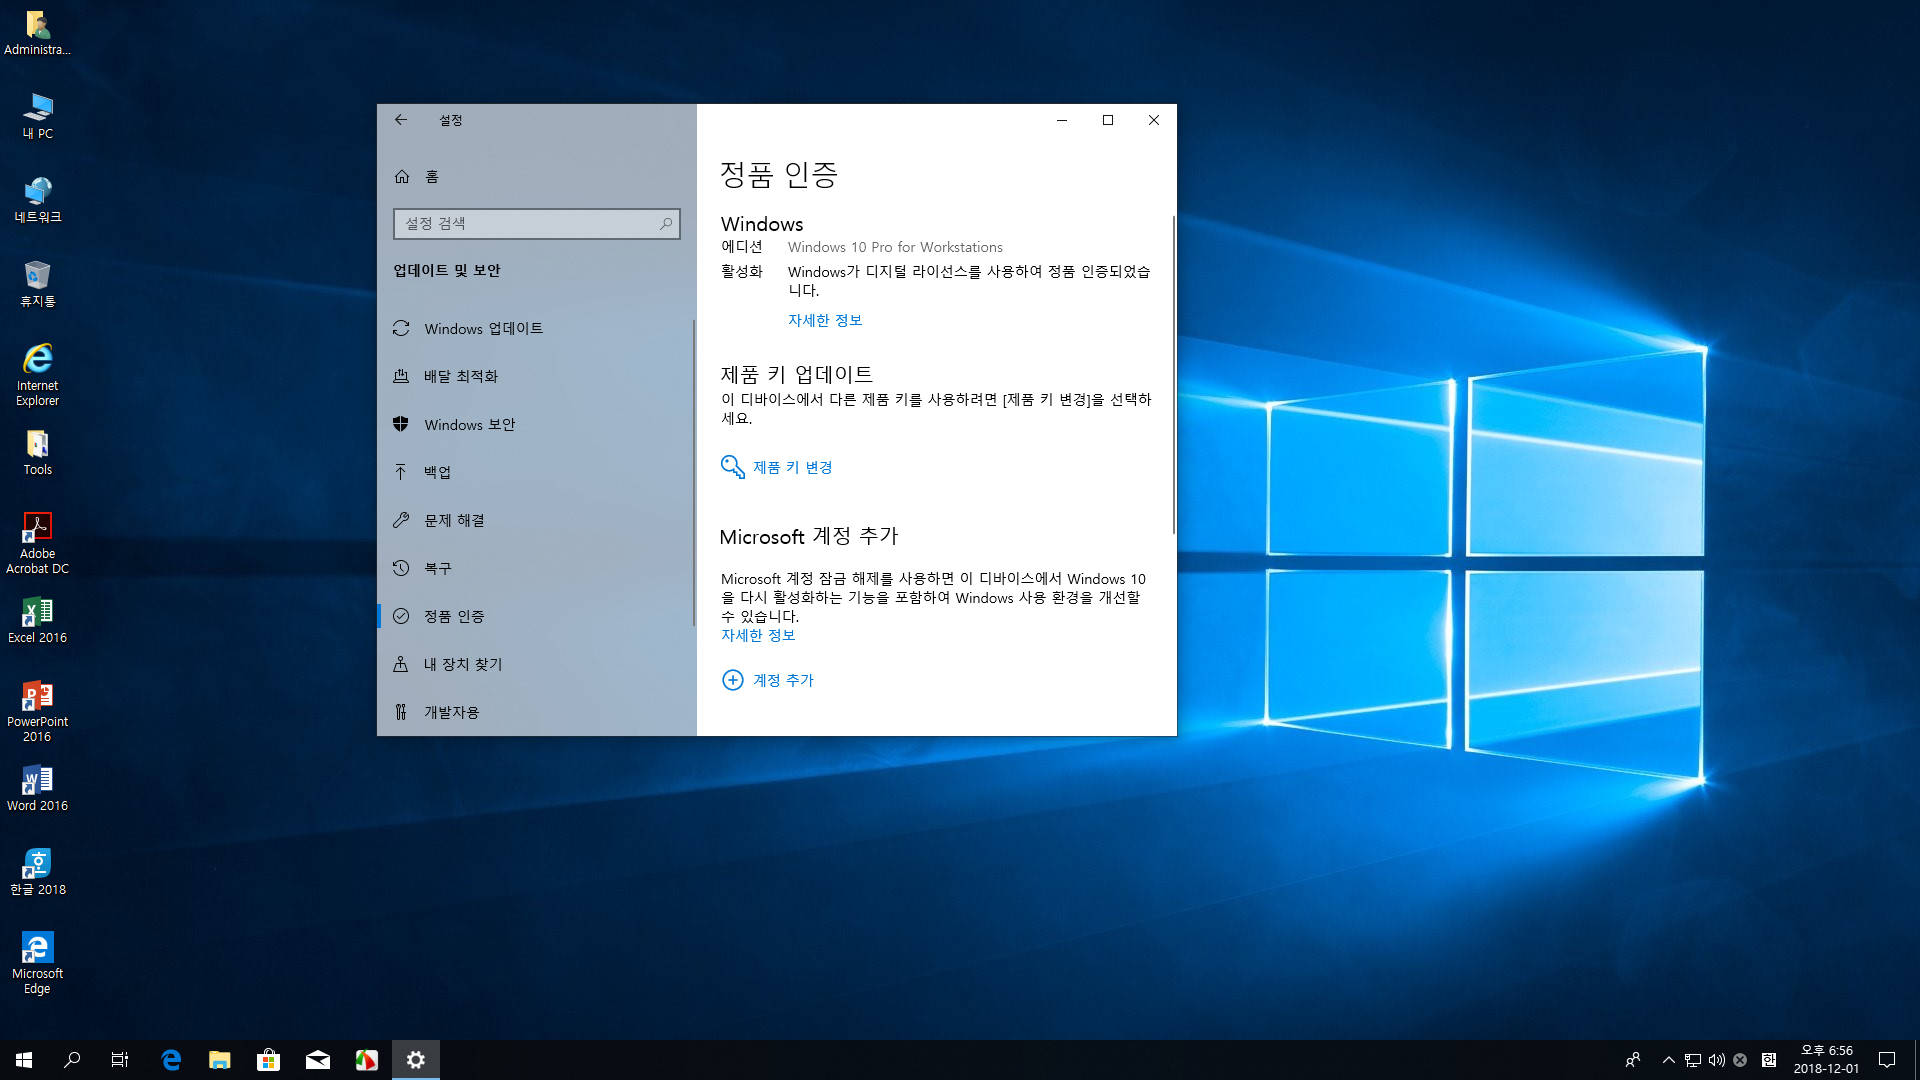Open the Home (홈) settings page
The width and height of the screenshot is (1920, 1080).
click(x=536, y=176)
